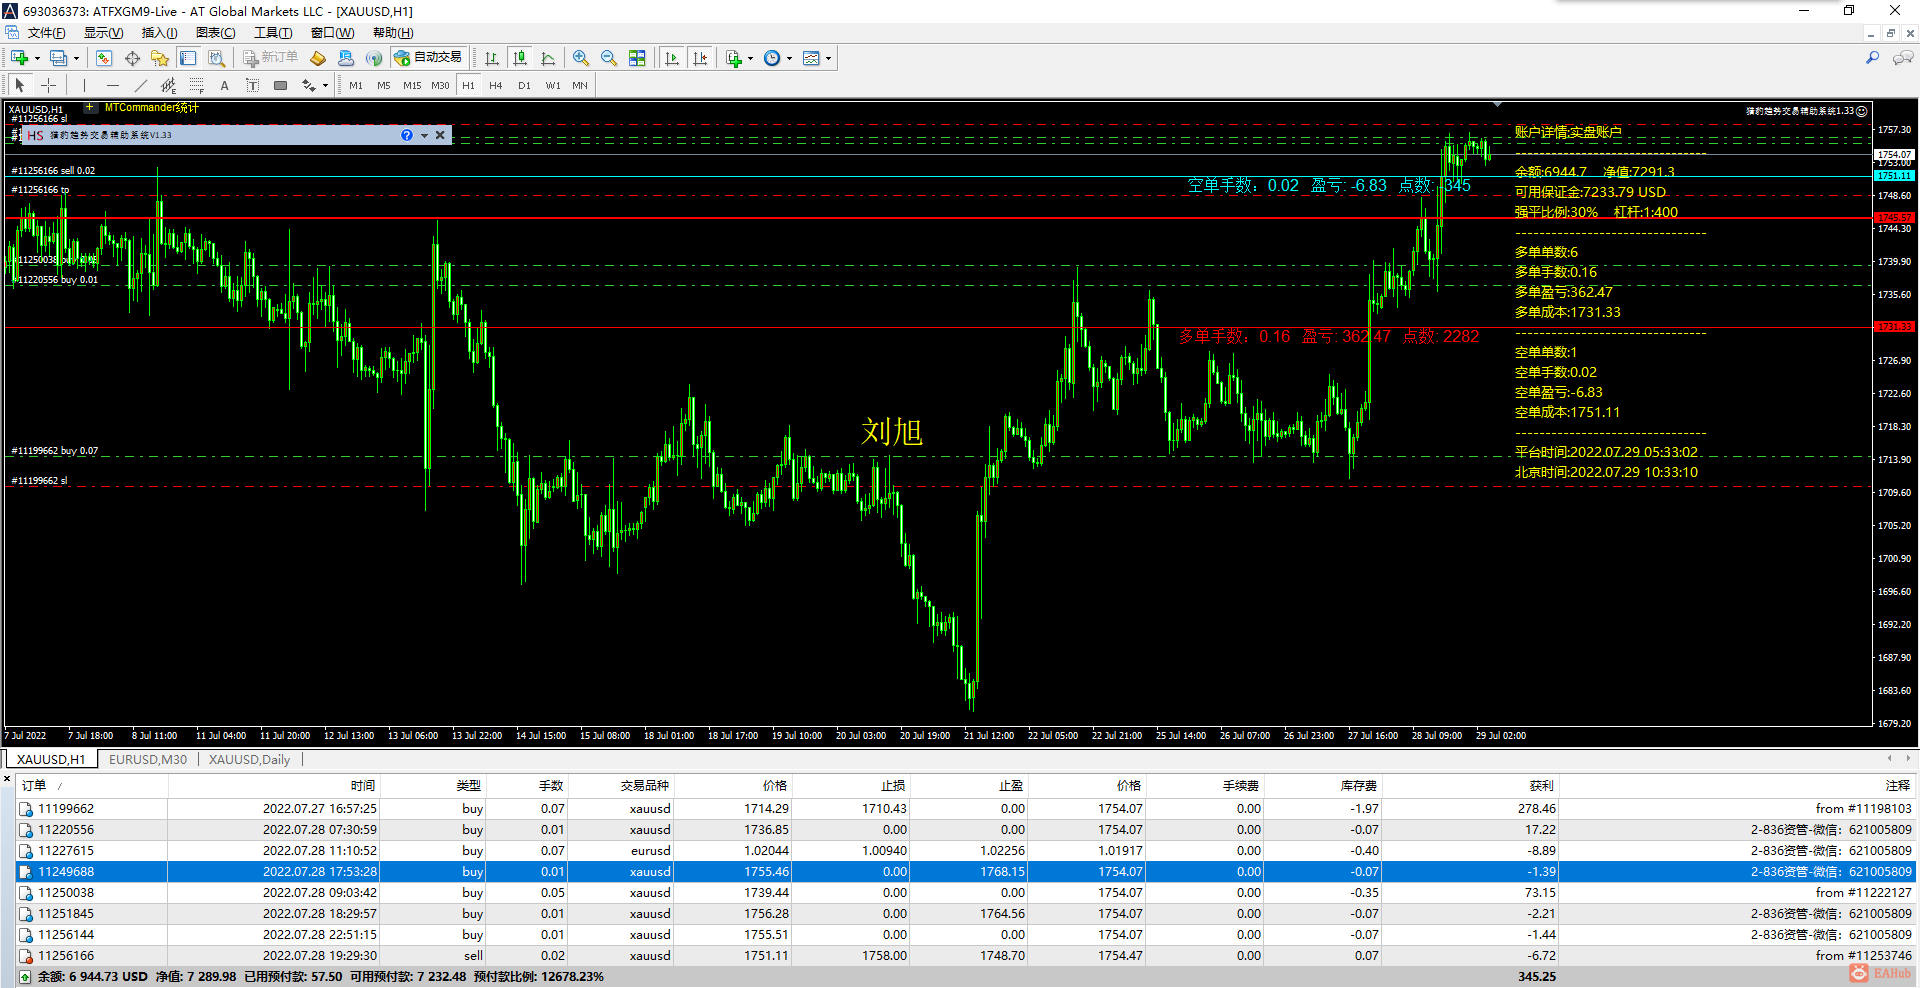Open the Strategy Tester
This screenshot has width=1920, height=988.
click(x=216, y=58)
